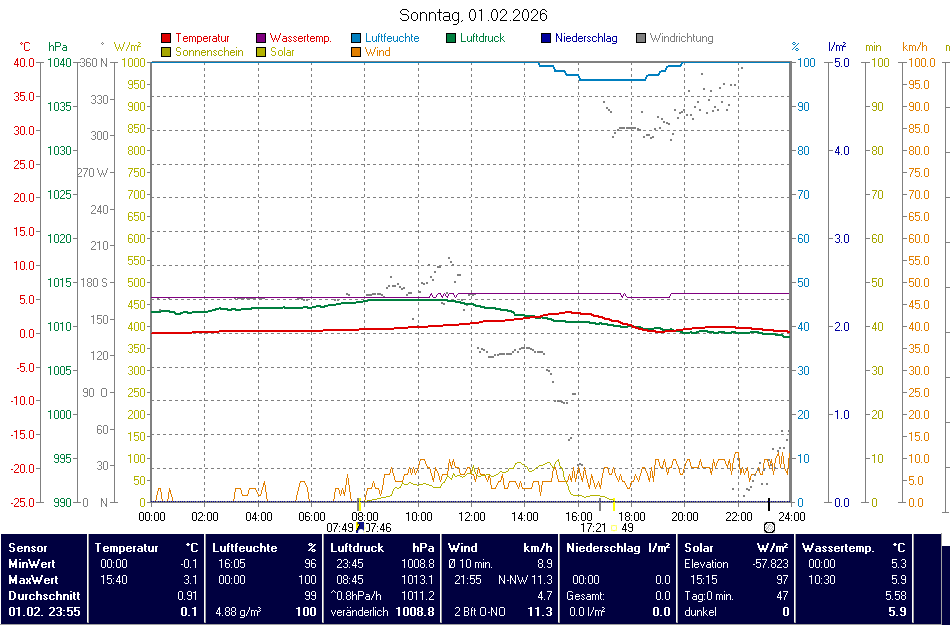Screen dimensions: 950x625
Task: Click the MaxWert row label
Action: point(32,580)
